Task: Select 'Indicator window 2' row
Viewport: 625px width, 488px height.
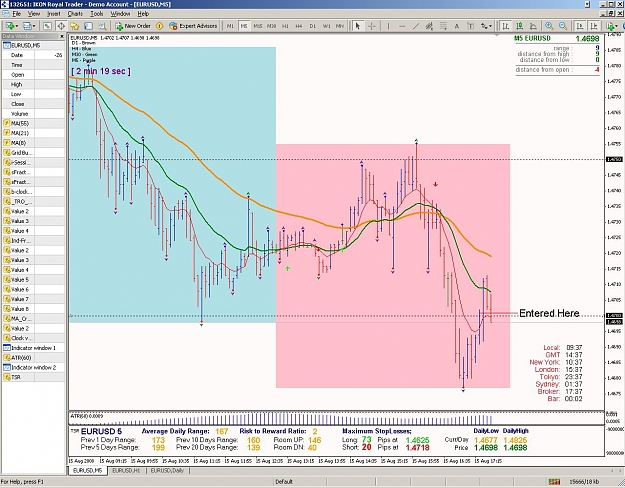Action: [x=33, y=367]
